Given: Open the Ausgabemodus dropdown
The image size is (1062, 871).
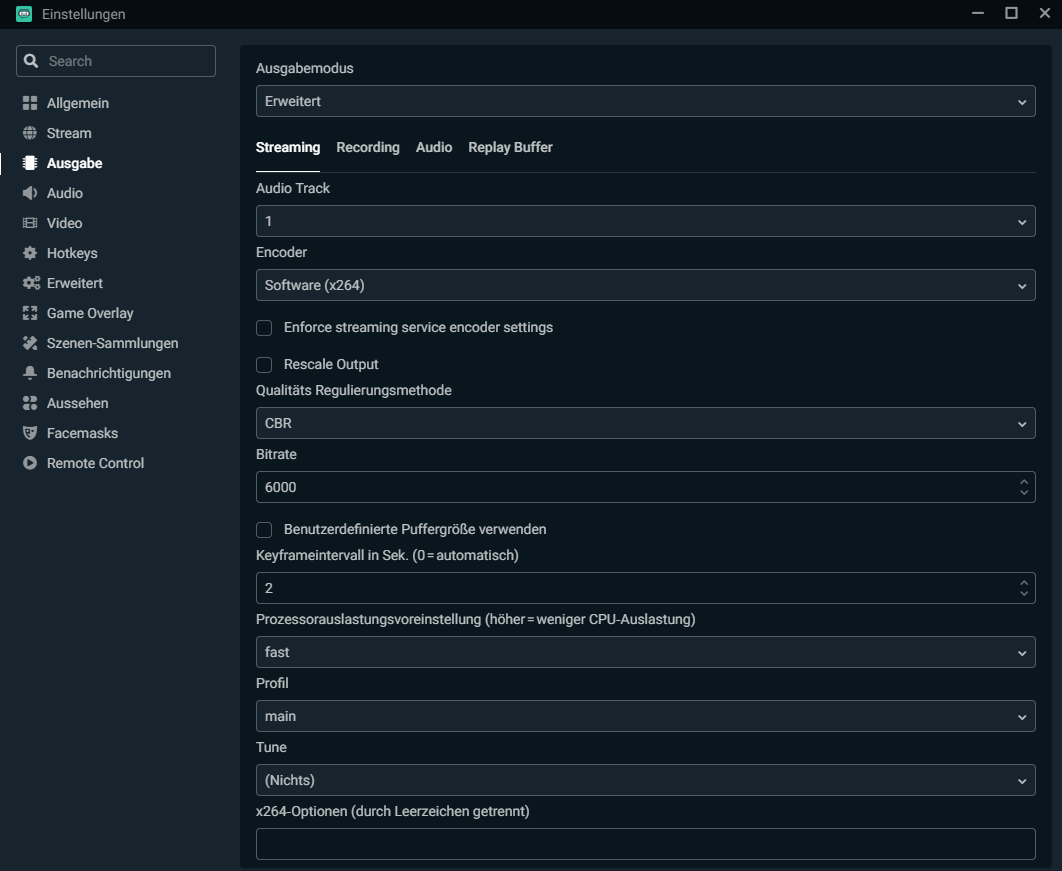Looking at the screenshot, I should point(645,101).
